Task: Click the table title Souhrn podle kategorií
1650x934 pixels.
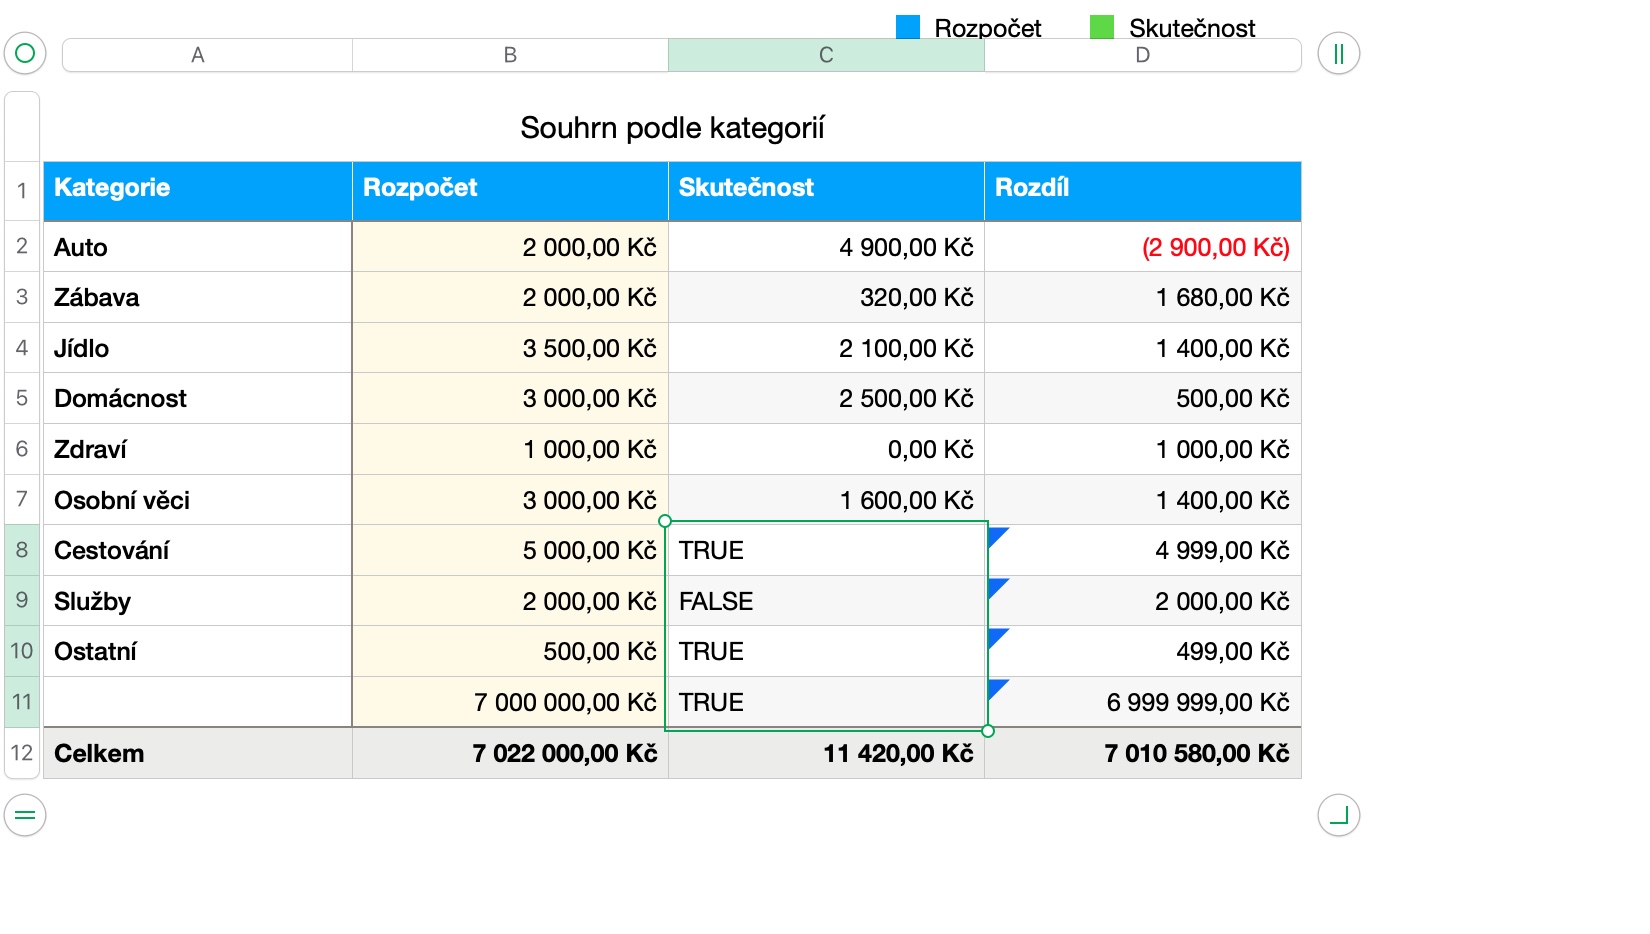Action: pos(672,128)
